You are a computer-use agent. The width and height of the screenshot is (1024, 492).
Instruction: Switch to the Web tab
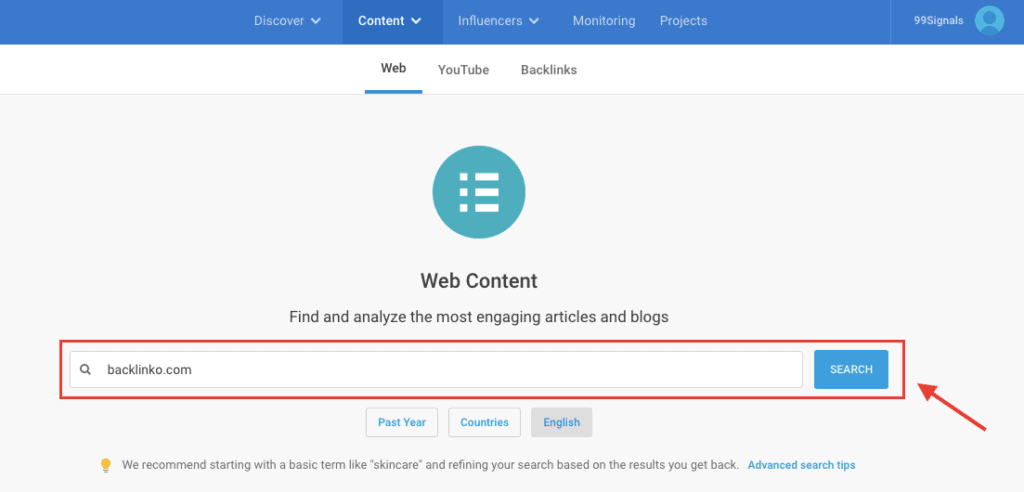click(x=393, y=69)
